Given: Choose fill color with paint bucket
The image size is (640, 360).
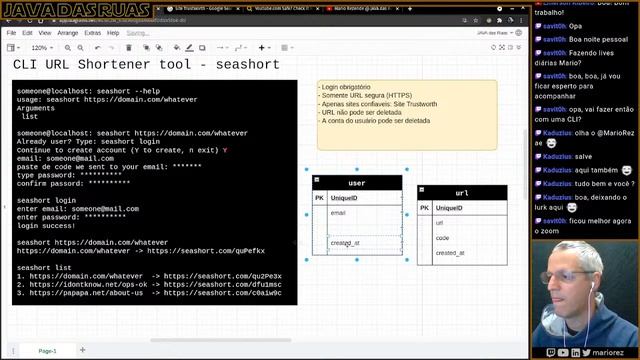Looking at the screenshot, I should point(177,48).
